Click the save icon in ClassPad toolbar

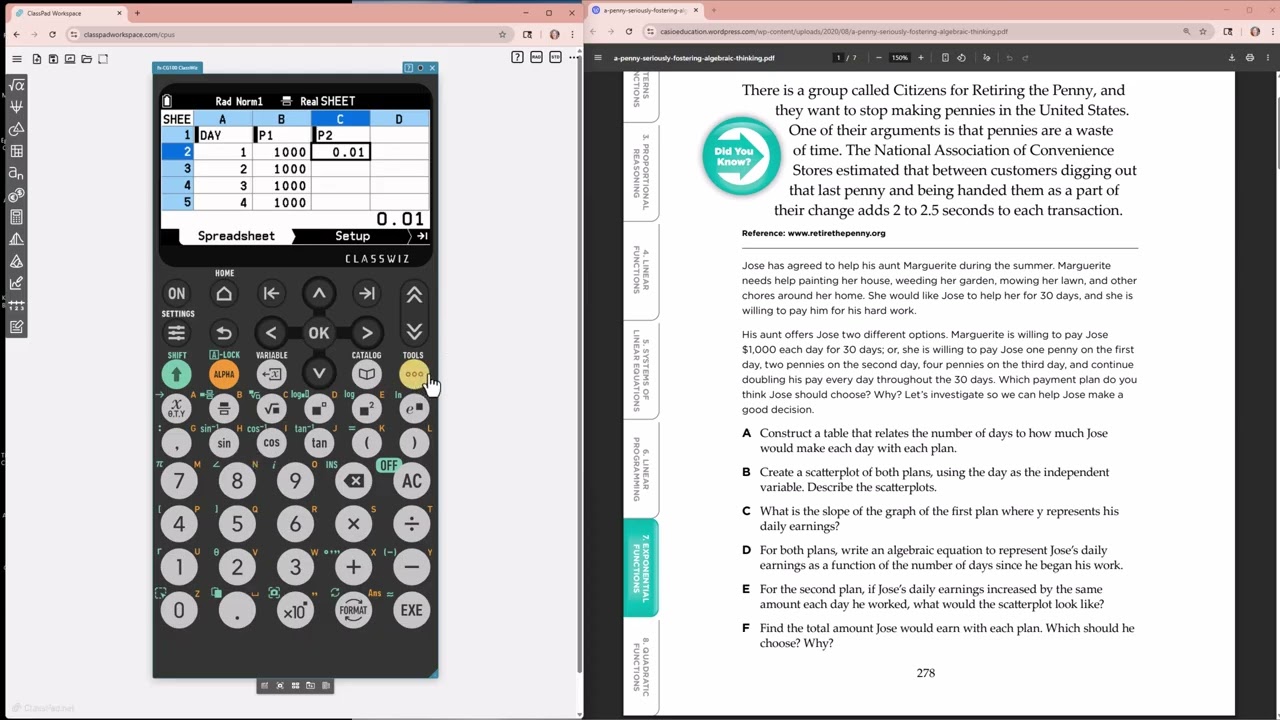pyautogui.click(x=53, y=59)
